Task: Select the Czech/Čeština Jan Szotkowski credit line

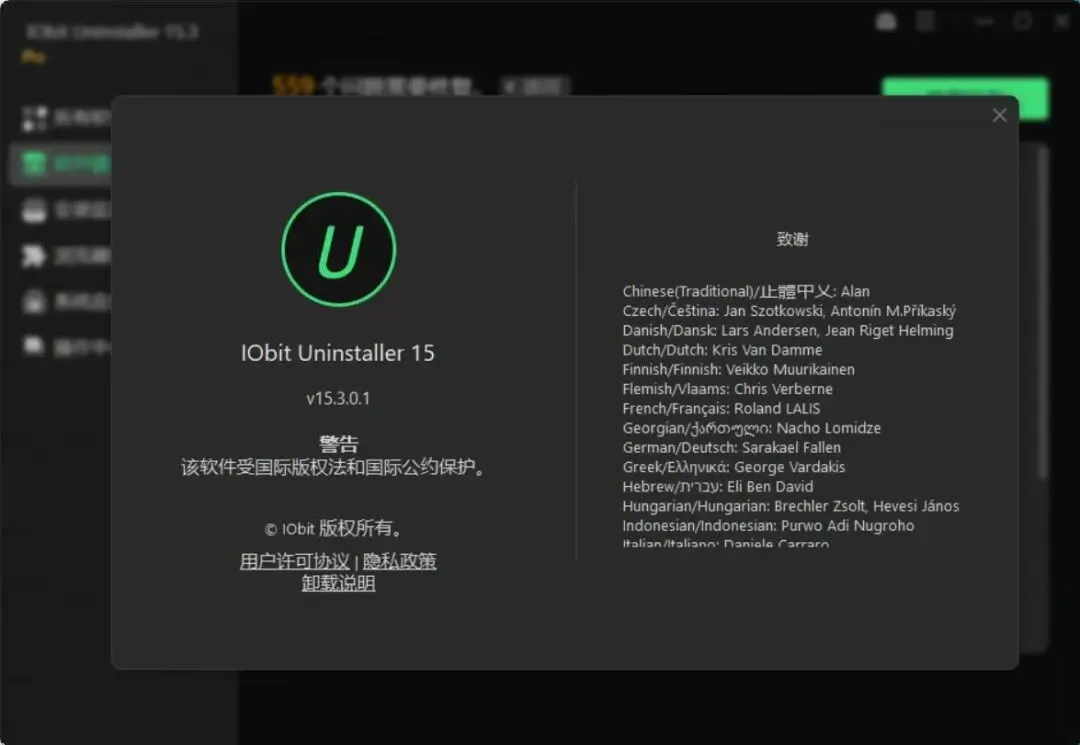Action: click(789, 311)
